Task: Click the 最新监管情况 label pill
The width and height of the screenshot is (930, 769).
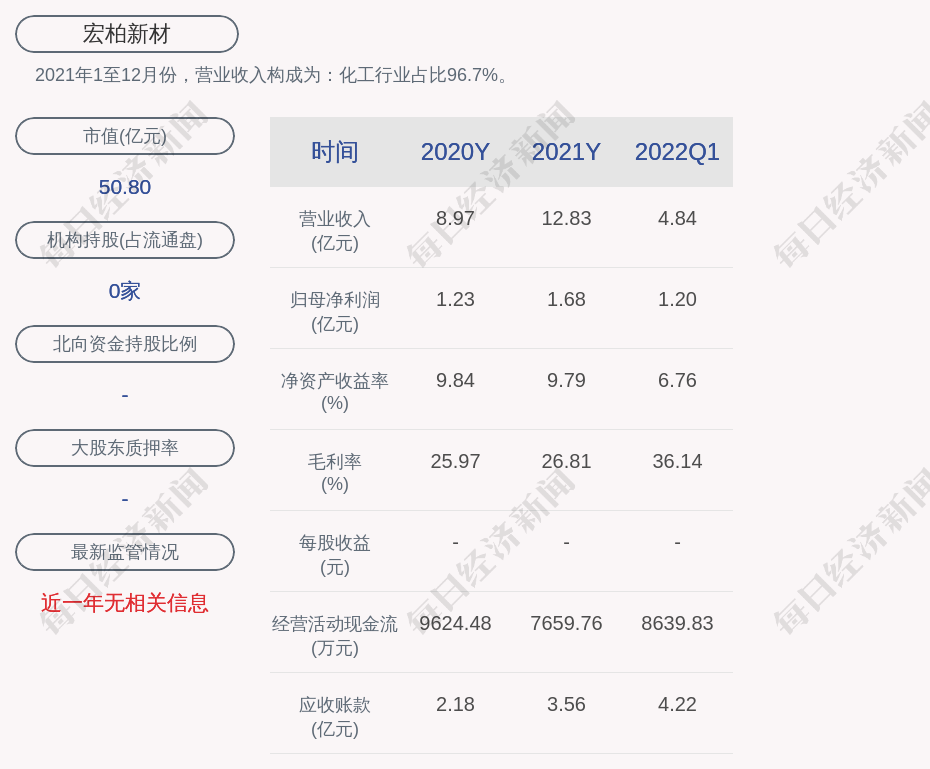Action: pos(125,552)
